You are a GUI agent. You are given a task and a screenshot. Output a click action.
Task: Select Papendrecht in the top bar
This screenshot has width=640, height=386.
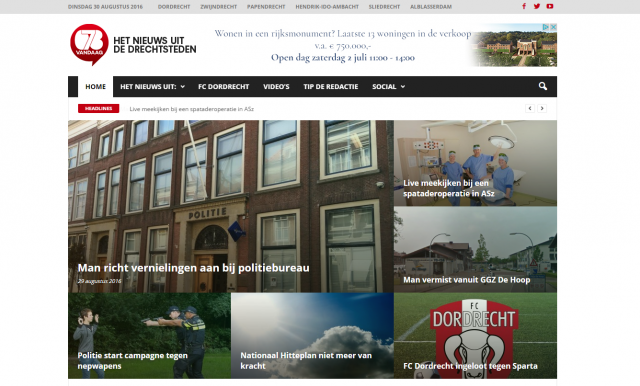[x=266, y=7]
